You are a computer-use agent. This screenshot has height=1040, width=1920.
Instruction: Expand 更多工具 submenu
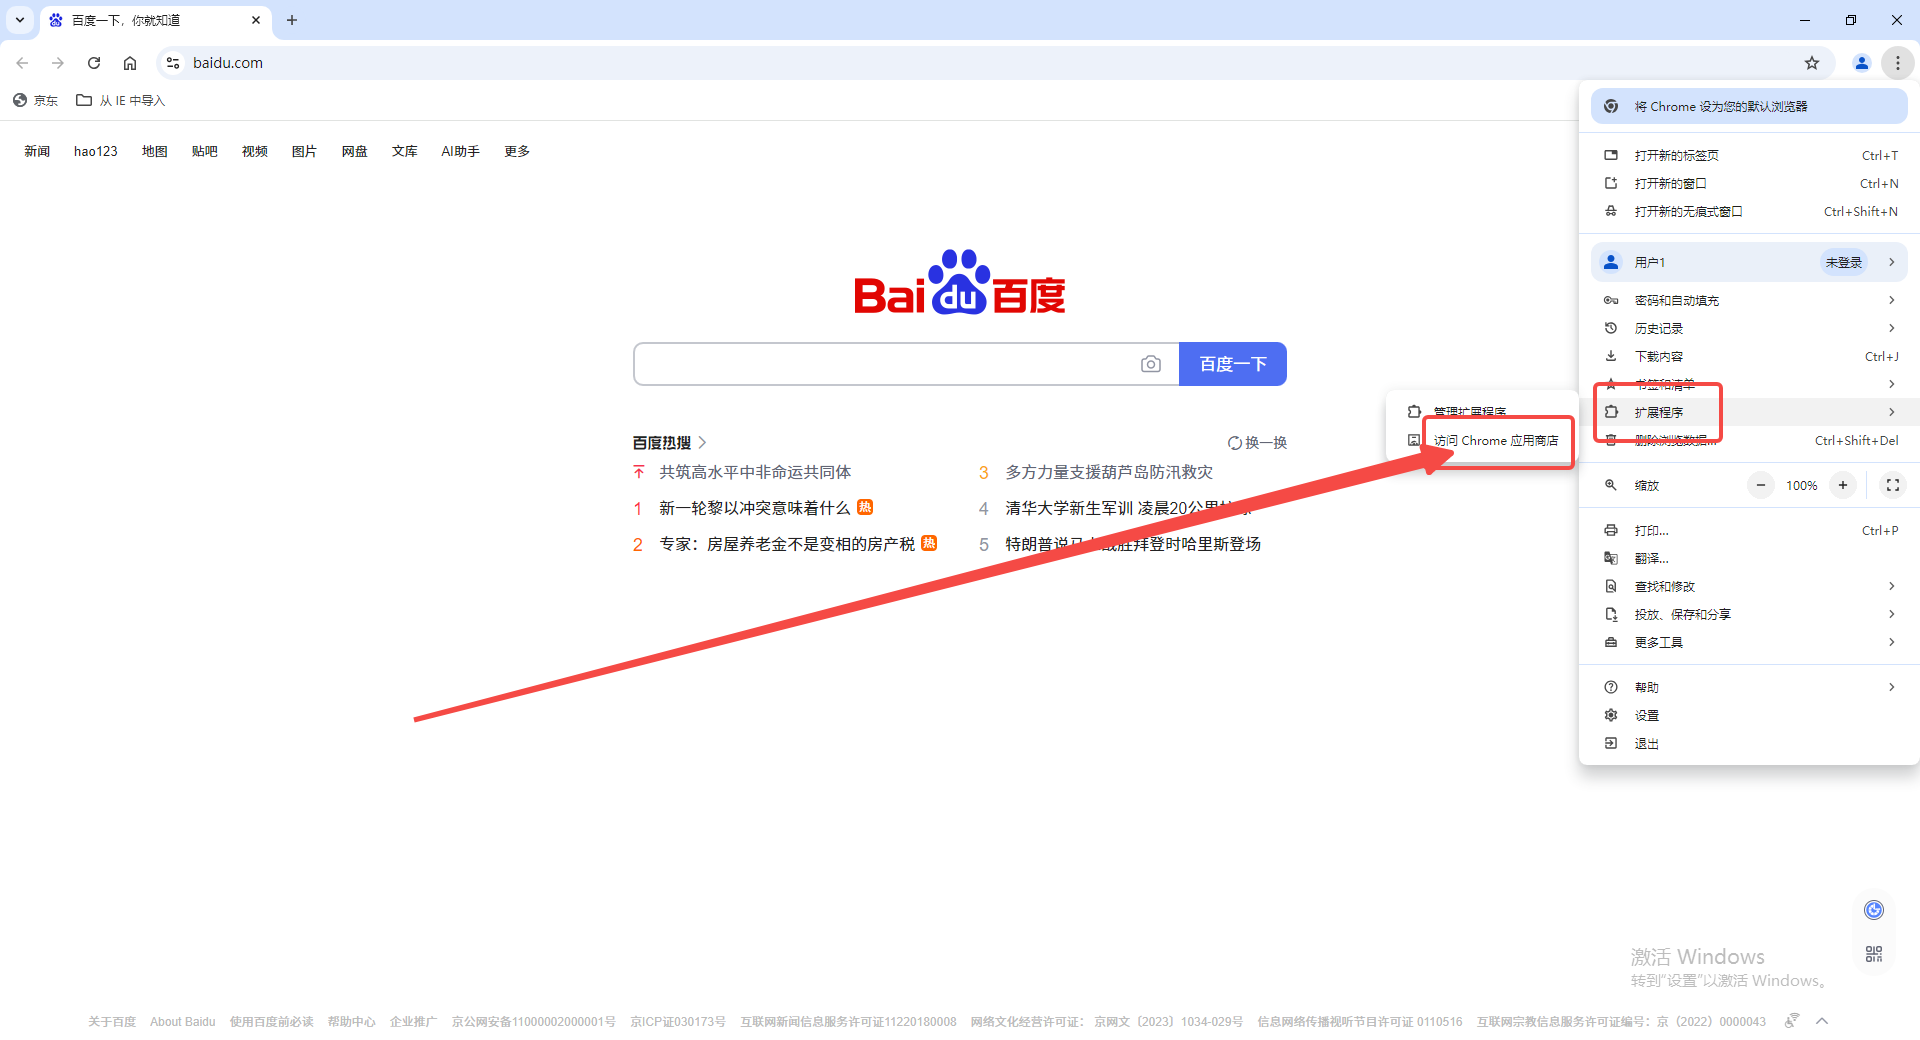click(1749, 642)
